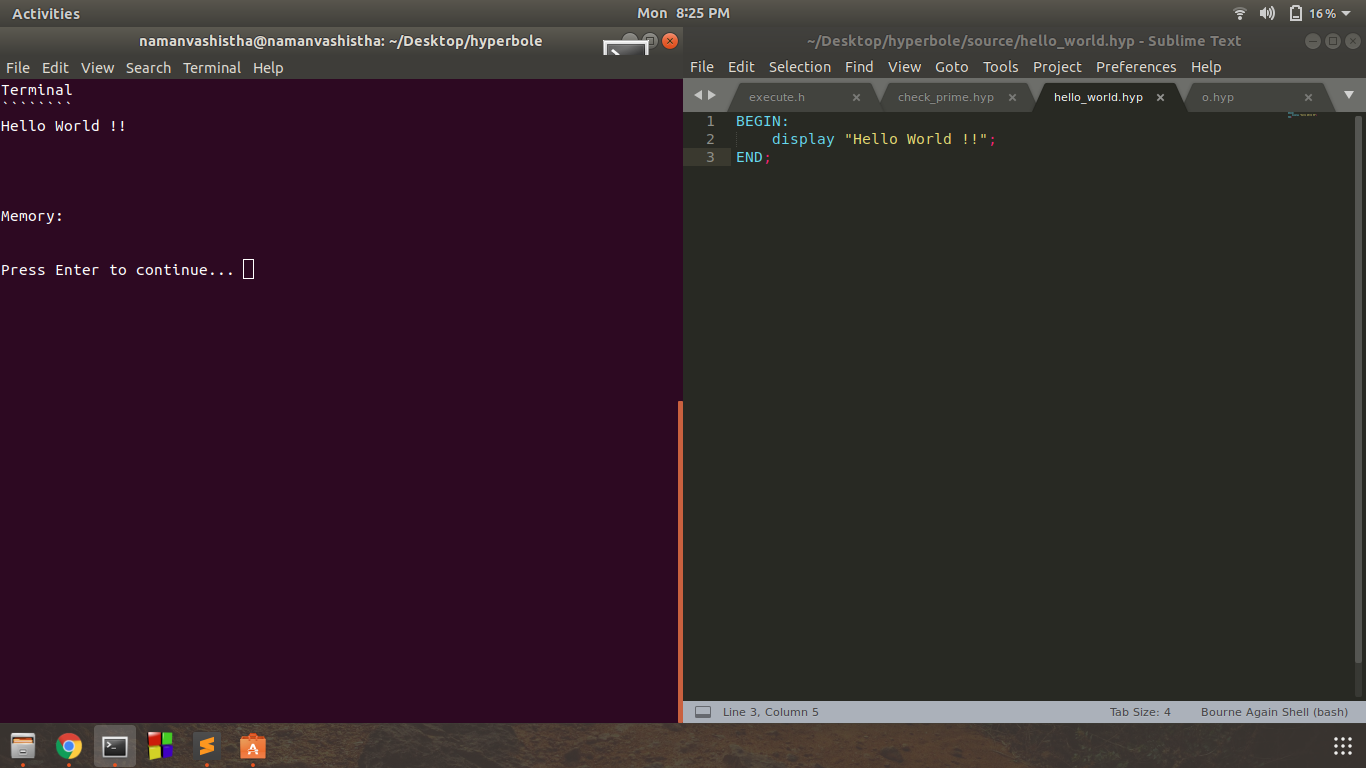The width and height of the screenshot is (1366, 768).
Task: Open Sublime Tools menu
Action: click(x=1000, y=67)
